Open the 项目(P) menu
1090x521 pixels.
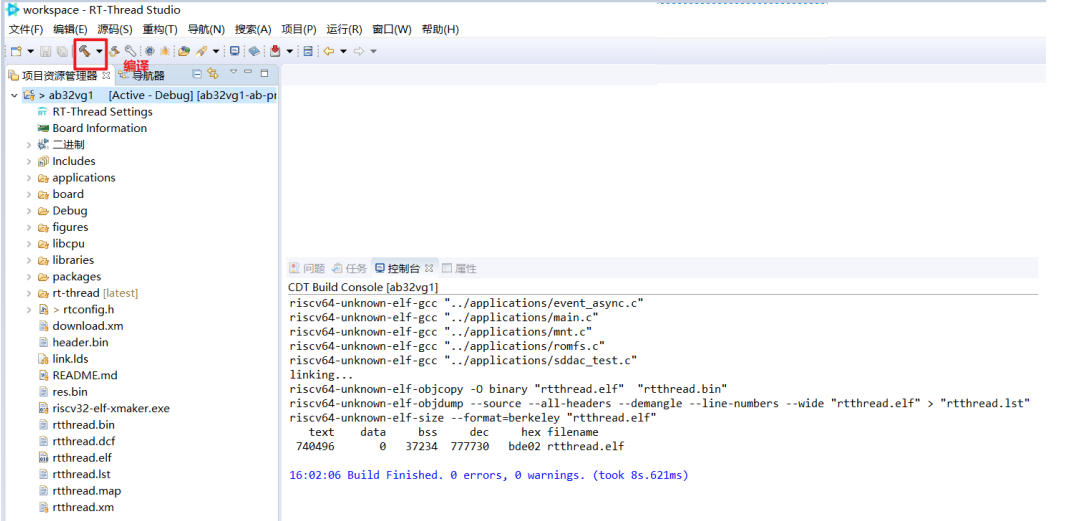tap(299, 29)
